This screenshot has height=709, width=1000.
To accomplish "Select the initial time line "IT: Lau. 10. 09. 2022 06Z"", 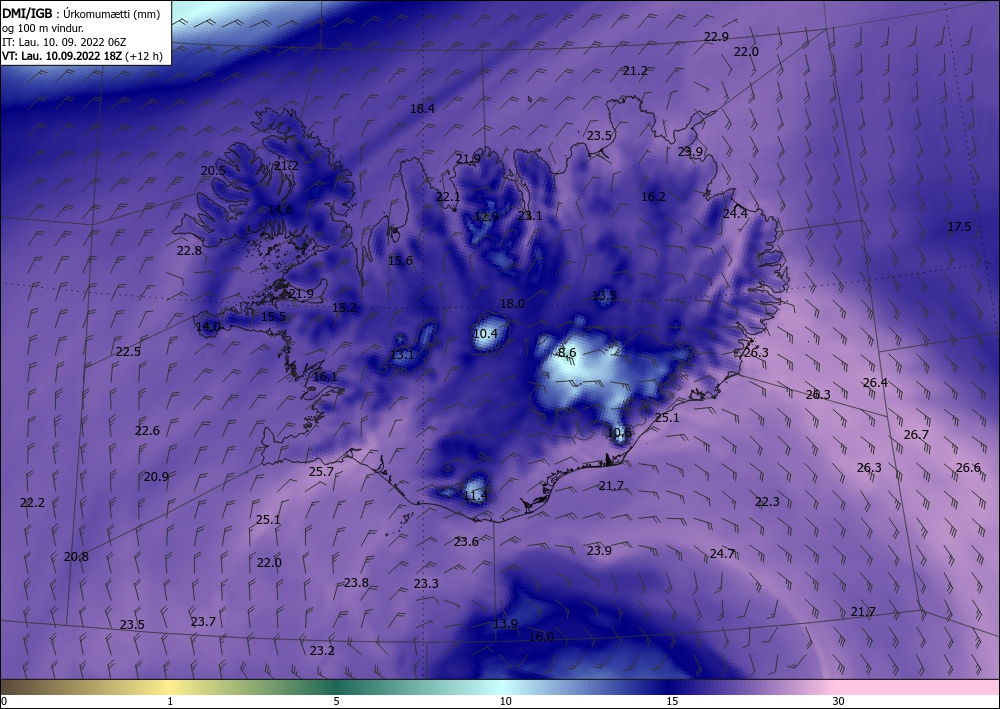I will point(64,42).
